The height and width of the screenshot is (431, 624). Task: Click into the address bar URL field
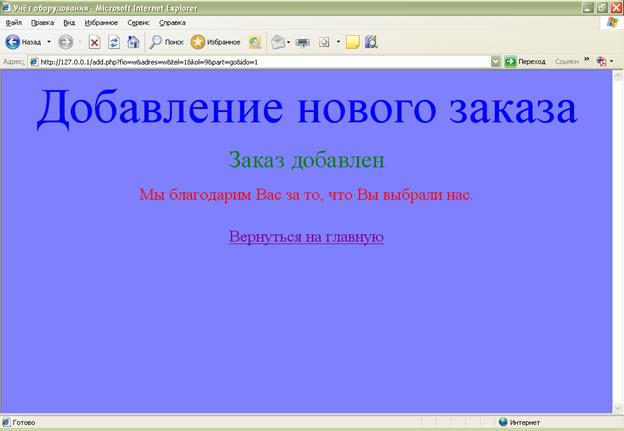[260, 61]
